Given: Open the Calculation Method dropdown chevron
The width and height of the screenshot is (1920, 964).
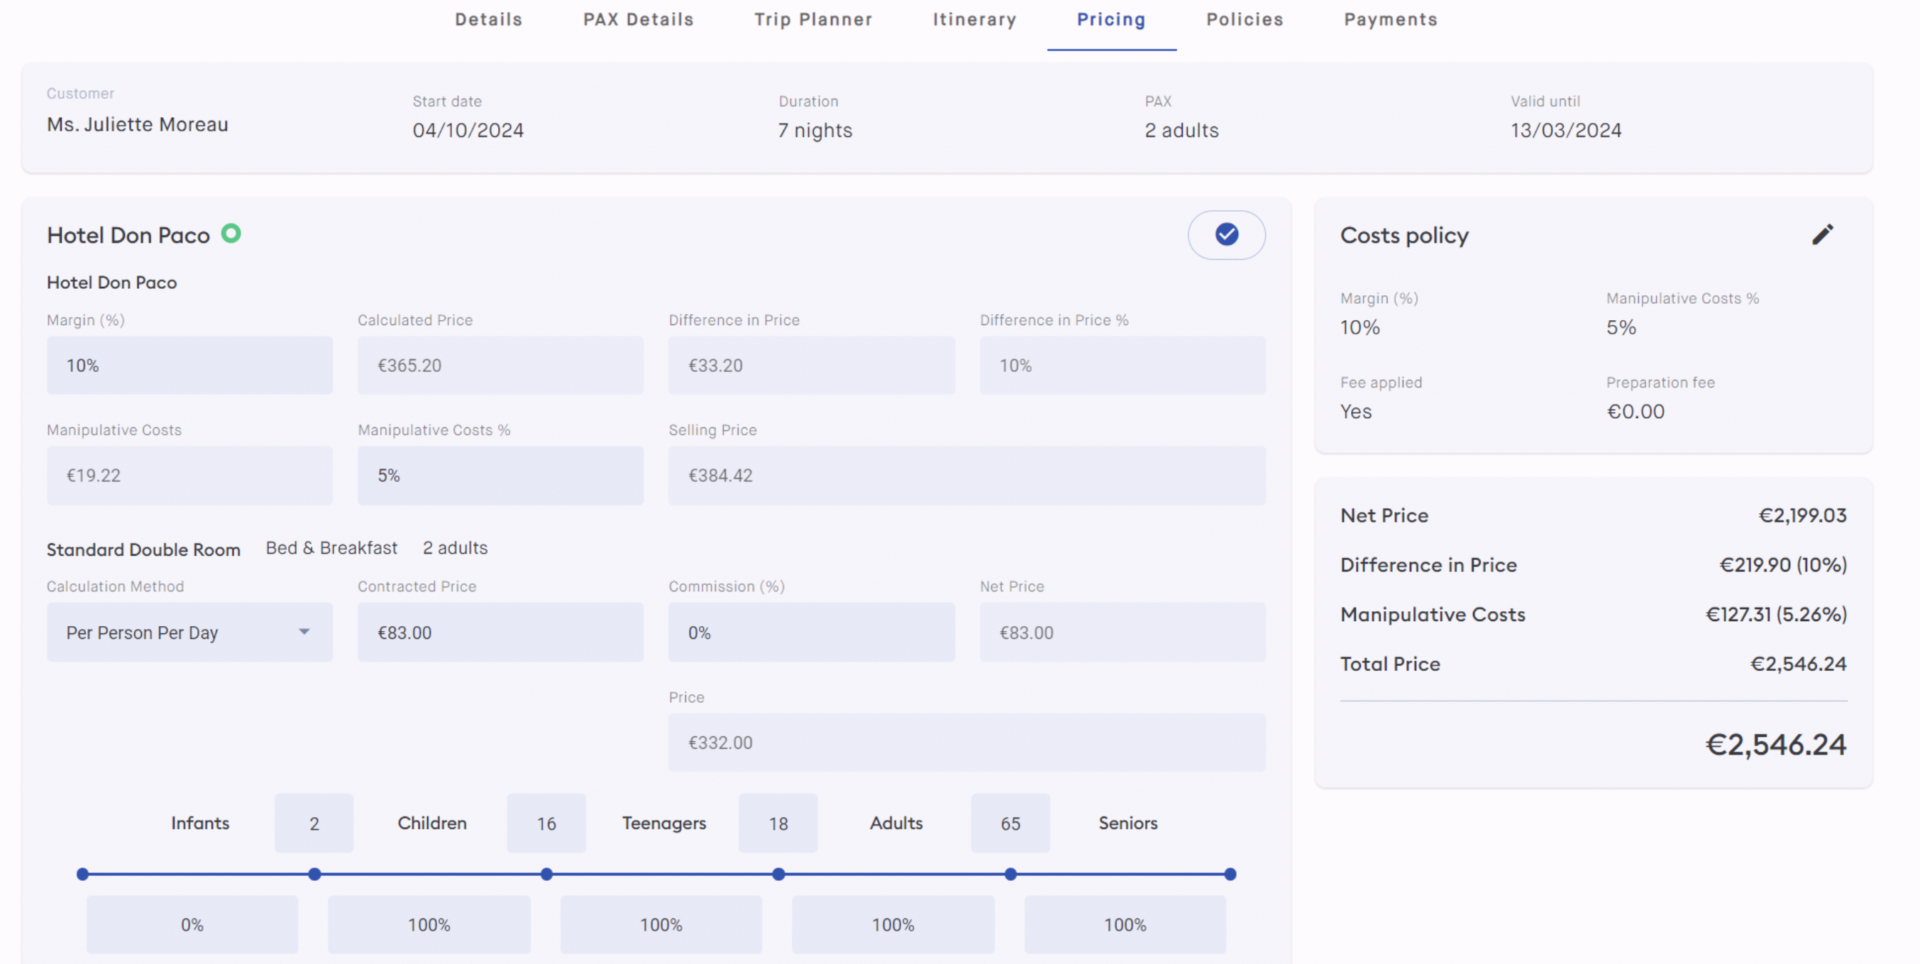Looking at the screenshot, I should (x=304, y=632).
